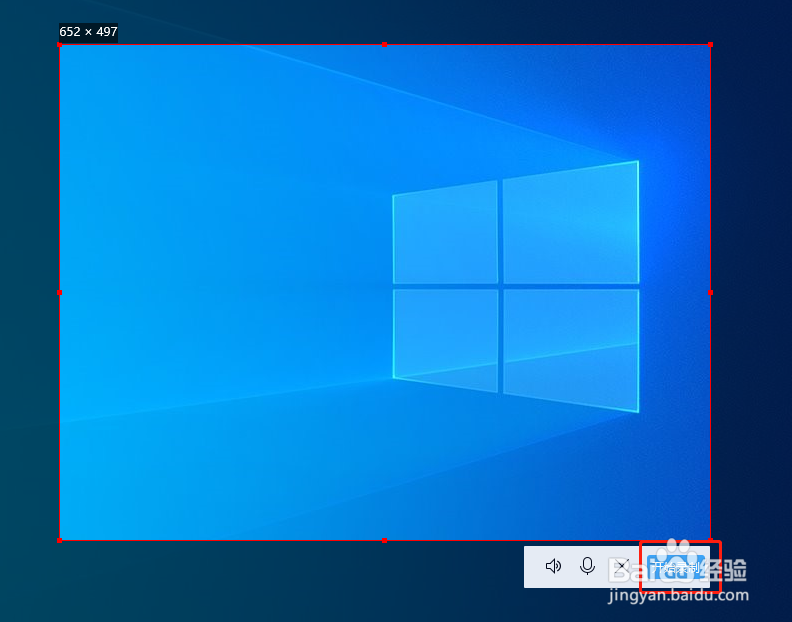Image resolution: width=792 pixels, height=622 pixels.
Task: Click the top-middle selection handle
Action: click(384, 45)
